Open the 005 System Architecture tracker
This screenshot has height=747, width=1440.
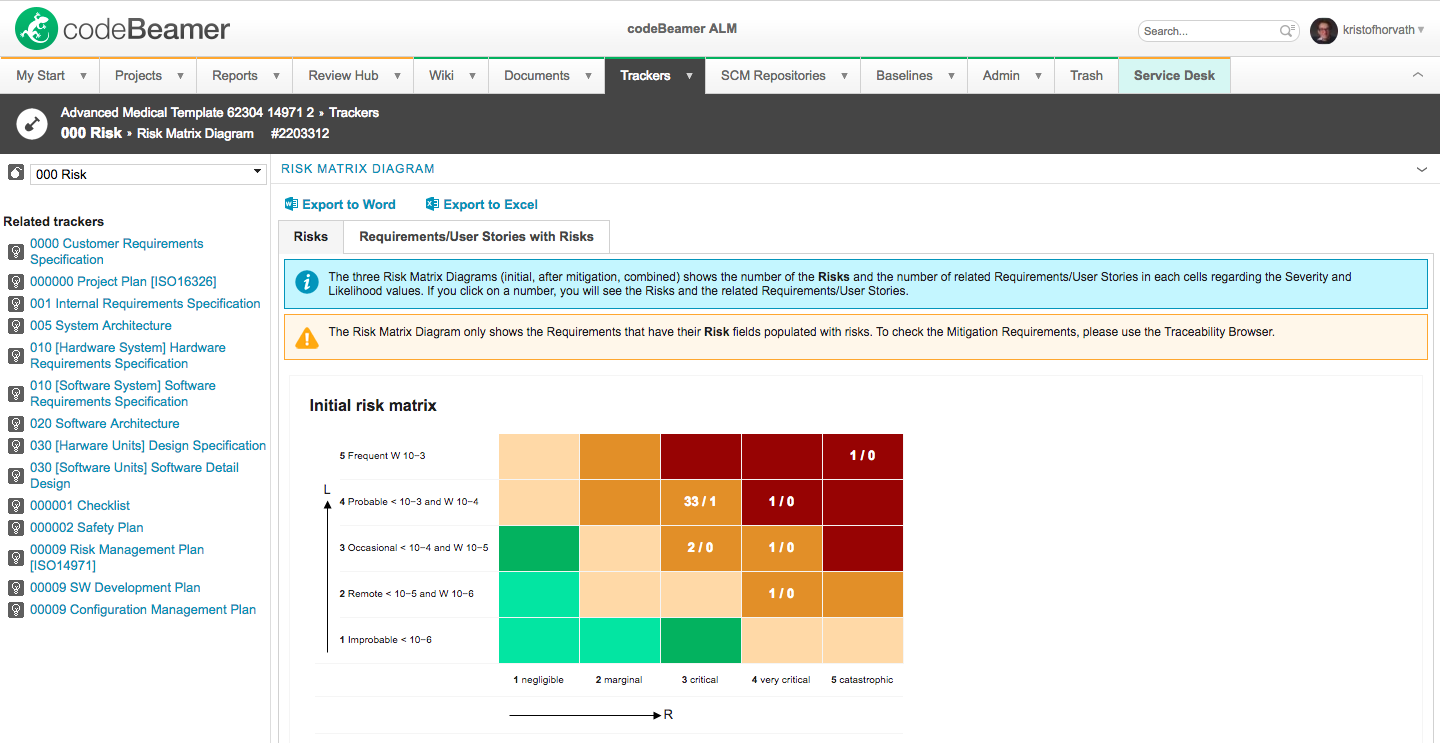coord(101,326)
